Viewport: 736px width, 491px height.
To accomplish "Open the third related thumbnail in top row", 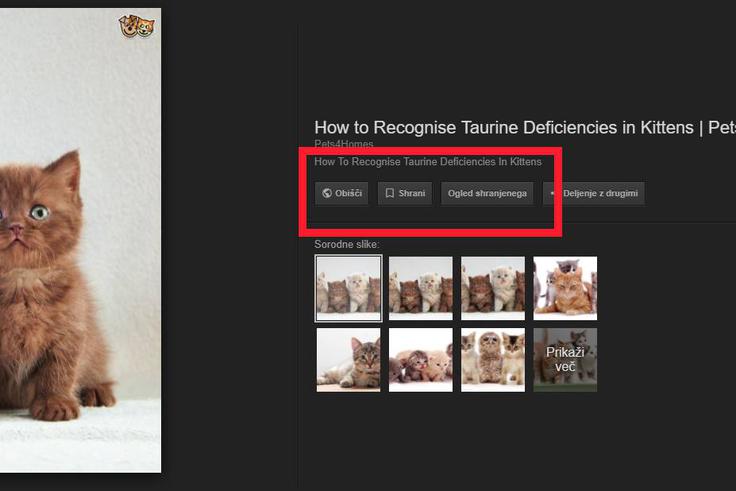I will pos(493,288).
